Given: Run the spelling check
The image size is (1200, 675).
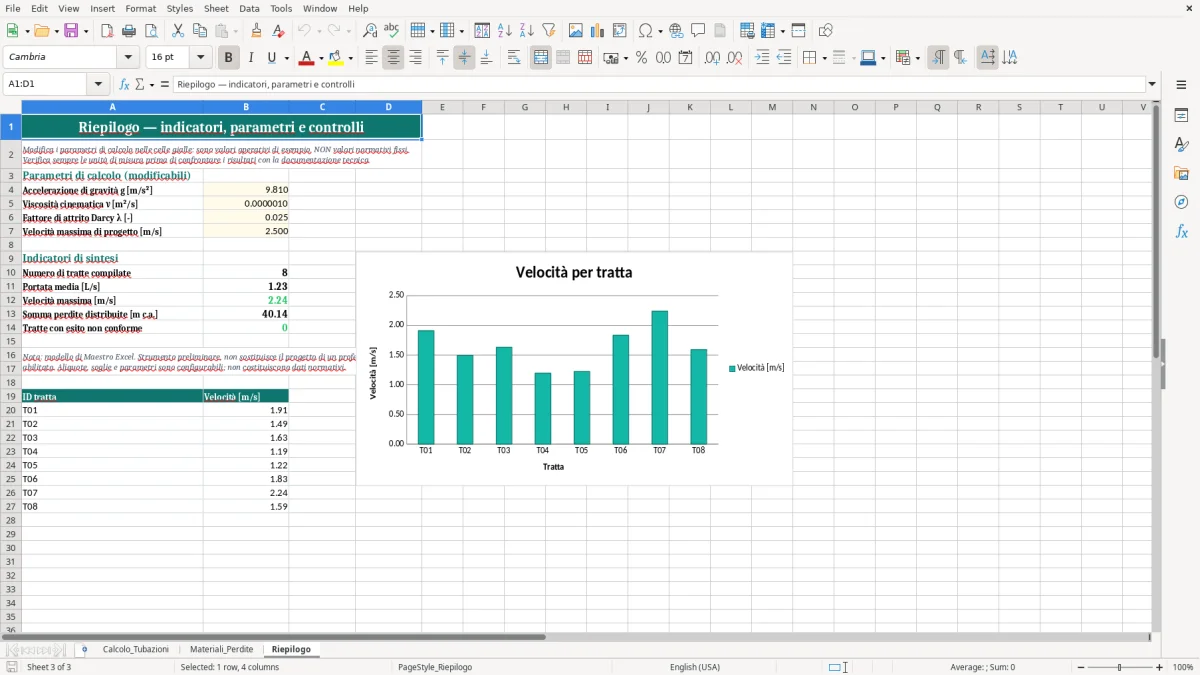Looking at the screenshot, I should click(x=392, y=31).
